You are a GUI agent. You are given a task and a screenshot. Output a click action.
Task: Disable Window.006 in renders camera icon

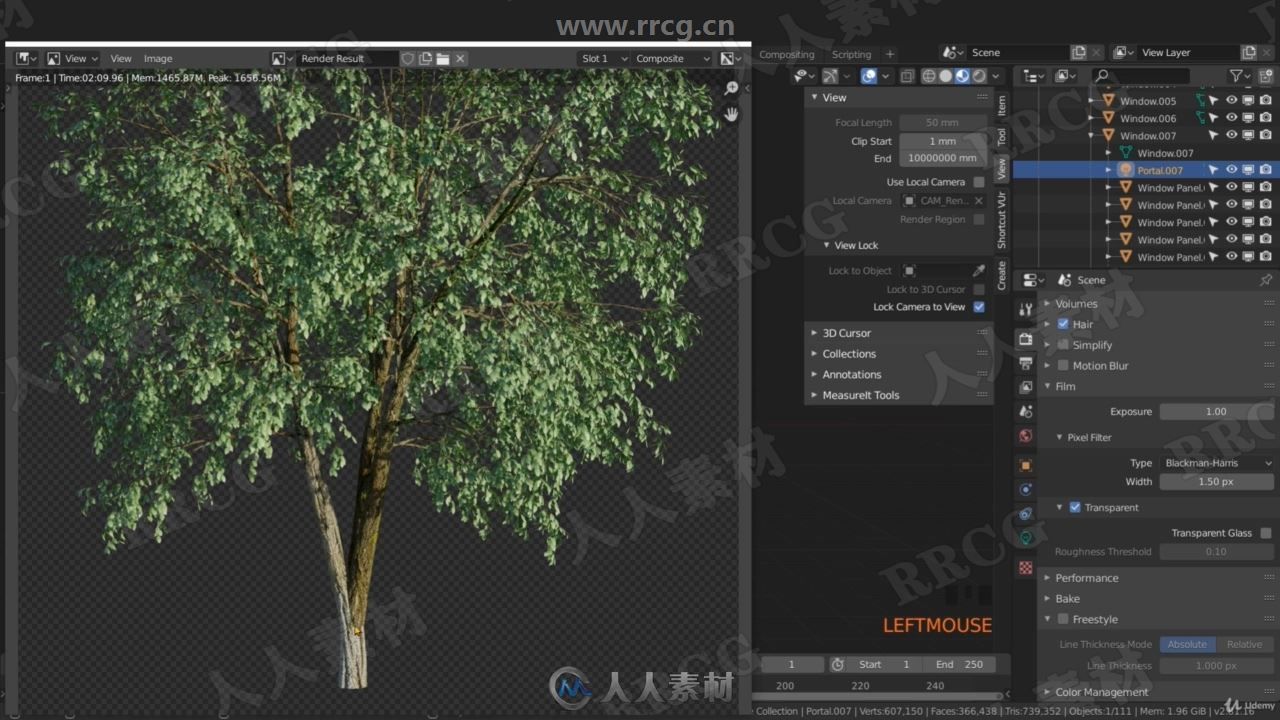(1266, 118)
